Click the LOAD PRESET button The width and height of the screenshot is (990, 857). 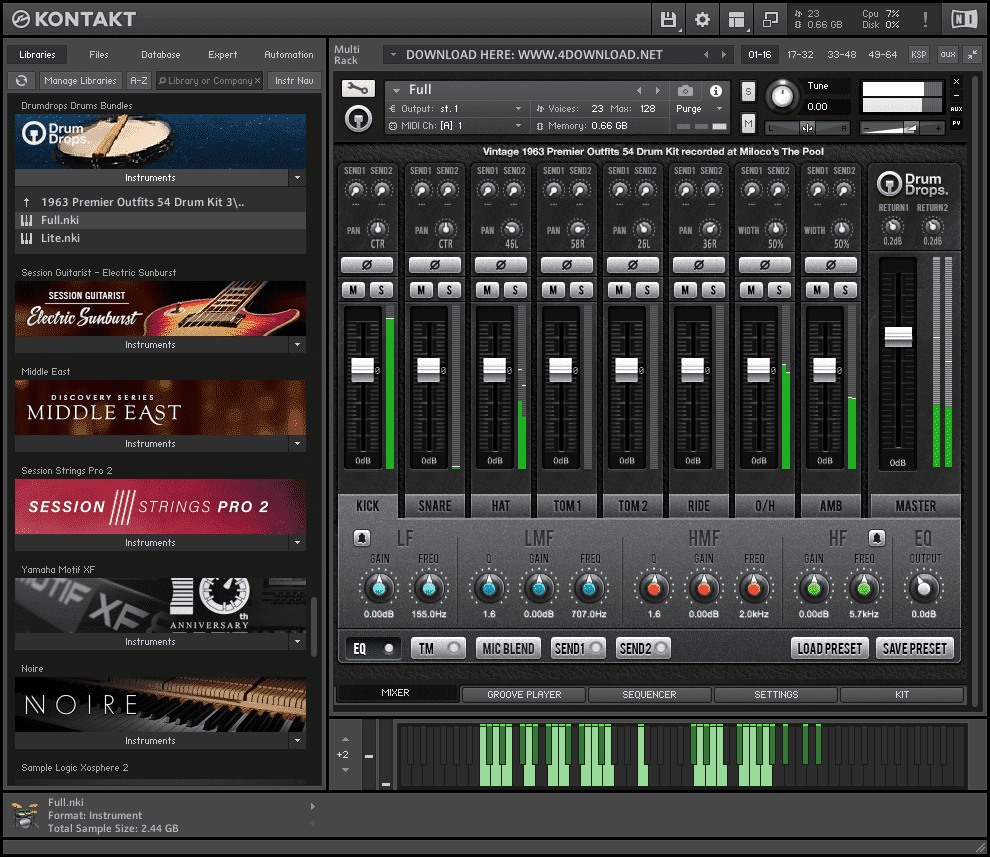click(830, 649)
